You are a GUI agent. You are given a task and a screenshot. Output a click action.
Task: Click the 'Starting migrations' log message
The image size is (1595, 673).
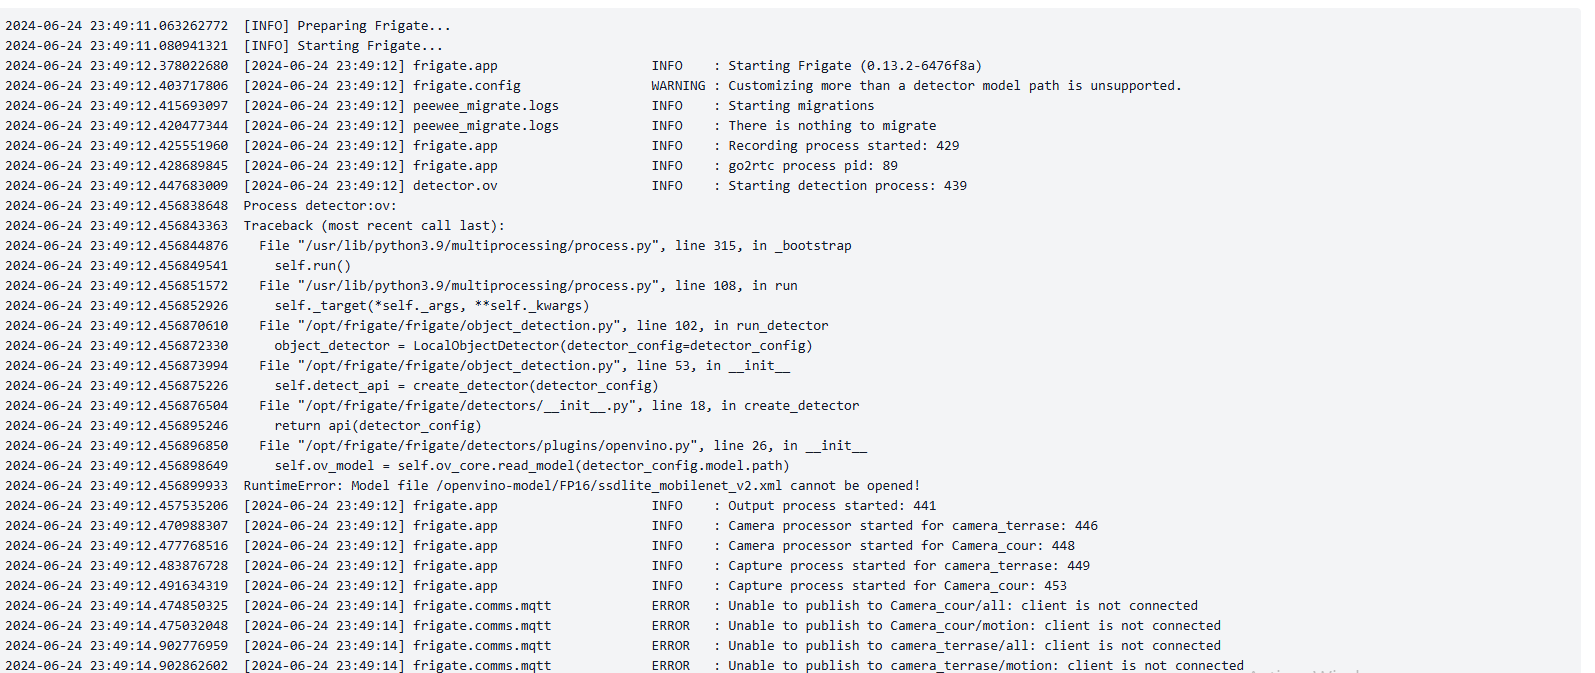pos(801,106)
